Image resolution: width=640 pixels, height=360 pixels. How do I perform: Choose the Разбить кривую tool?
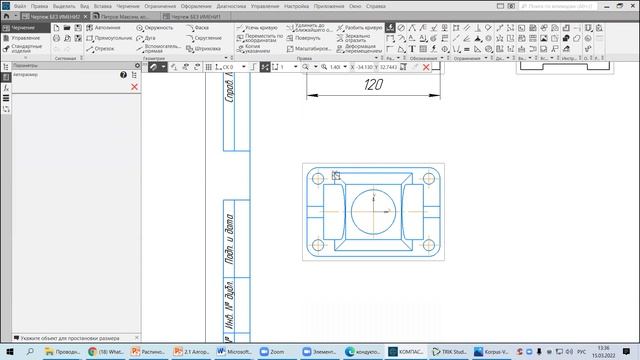(x=359, y=28)
